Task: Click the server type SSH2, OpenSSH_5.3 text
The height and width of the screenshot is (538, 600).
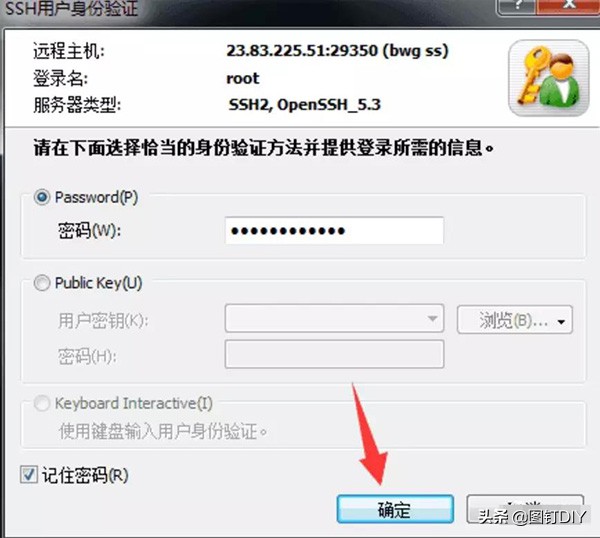Action: 305,105
